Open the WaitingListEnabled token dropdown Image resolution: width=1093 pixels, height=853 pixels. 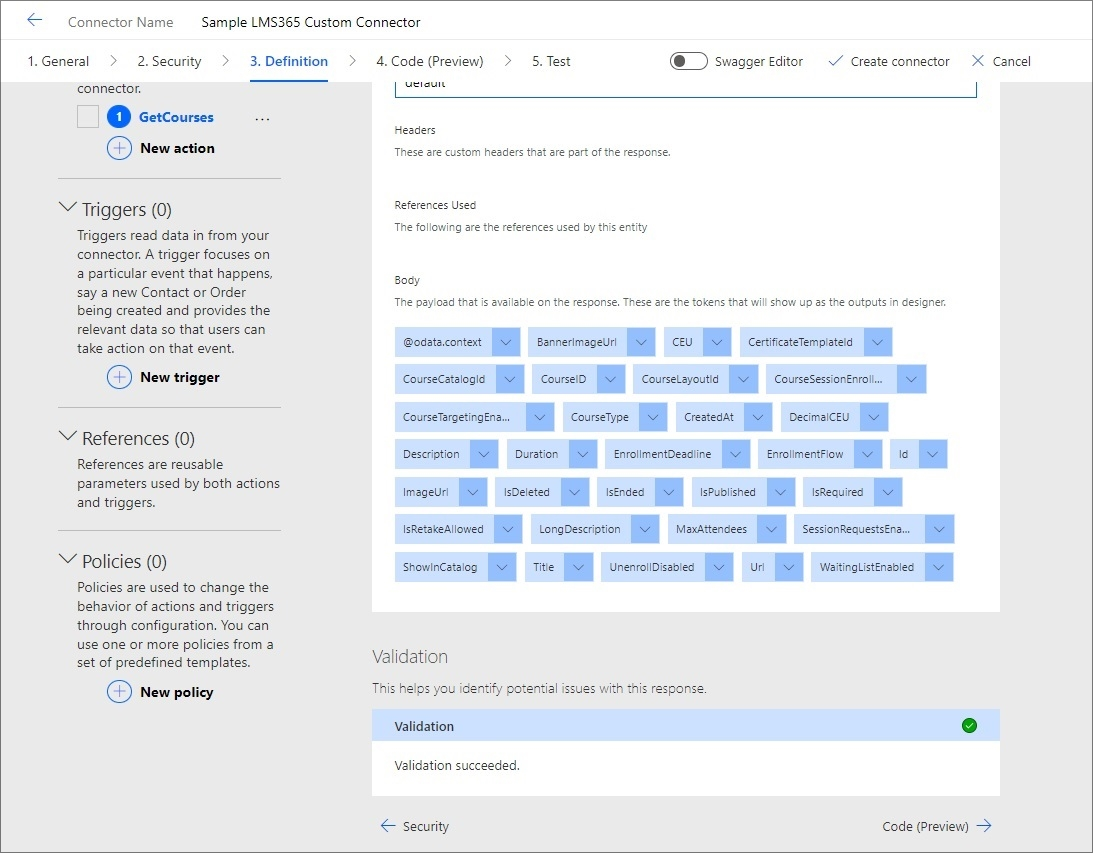pos(938,567)
